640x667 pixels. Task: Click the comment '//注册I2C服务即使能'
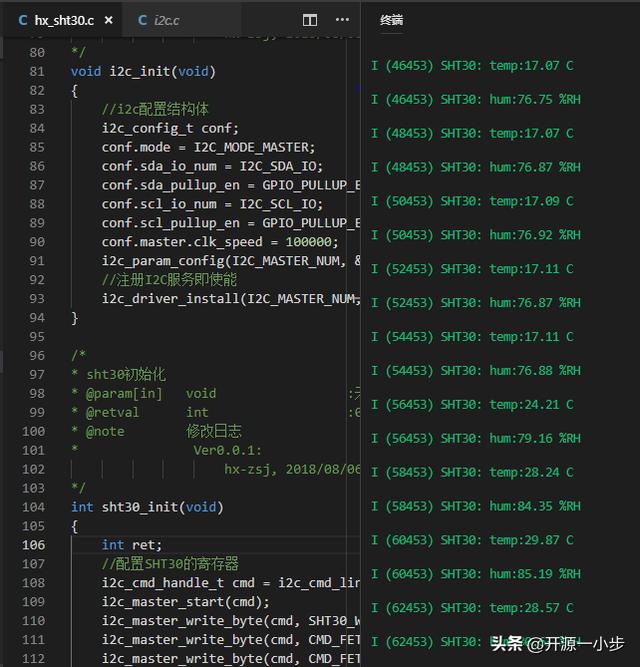[169, 279]
